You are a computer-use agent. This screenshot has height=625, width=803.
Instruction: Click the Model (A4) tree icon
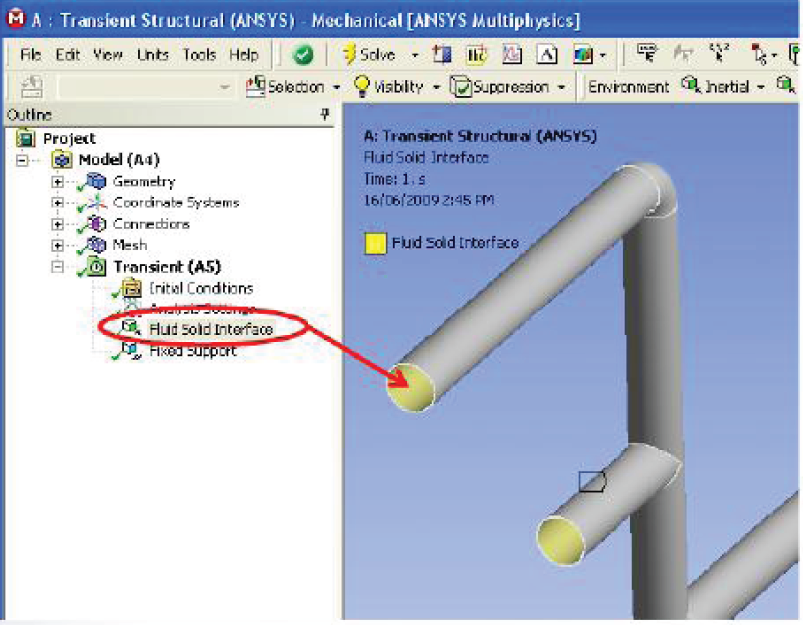pos(62,160)
